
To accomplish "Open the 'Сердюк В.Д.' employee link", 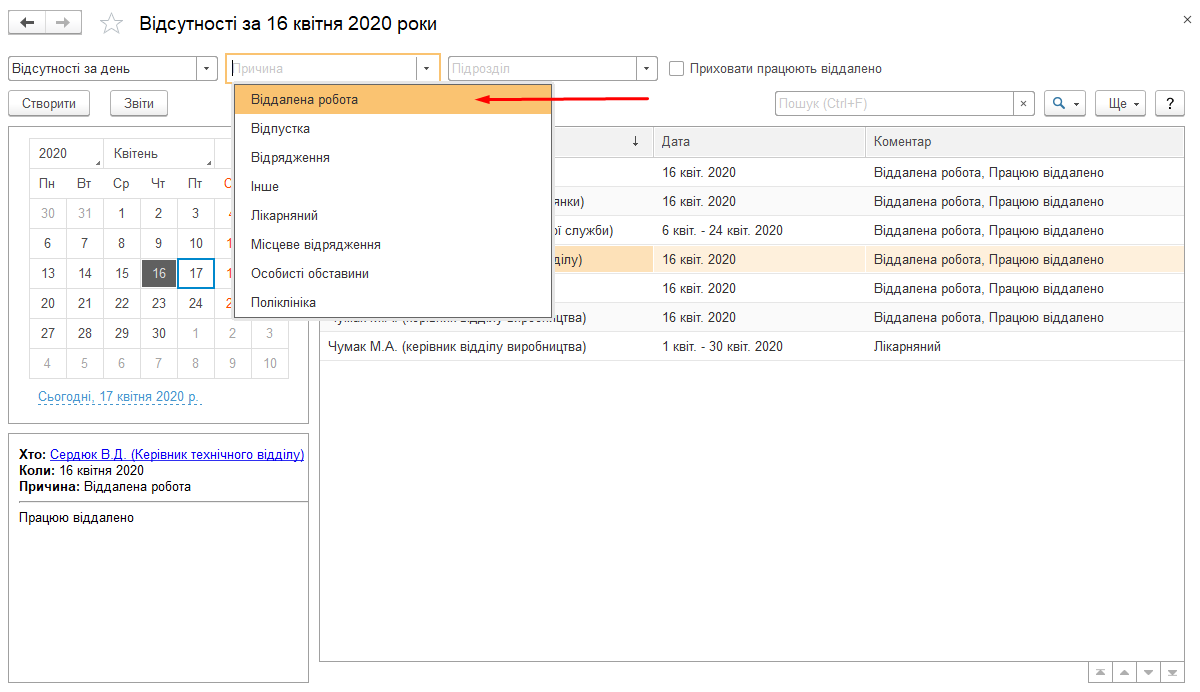I will [x=176, y=455].
